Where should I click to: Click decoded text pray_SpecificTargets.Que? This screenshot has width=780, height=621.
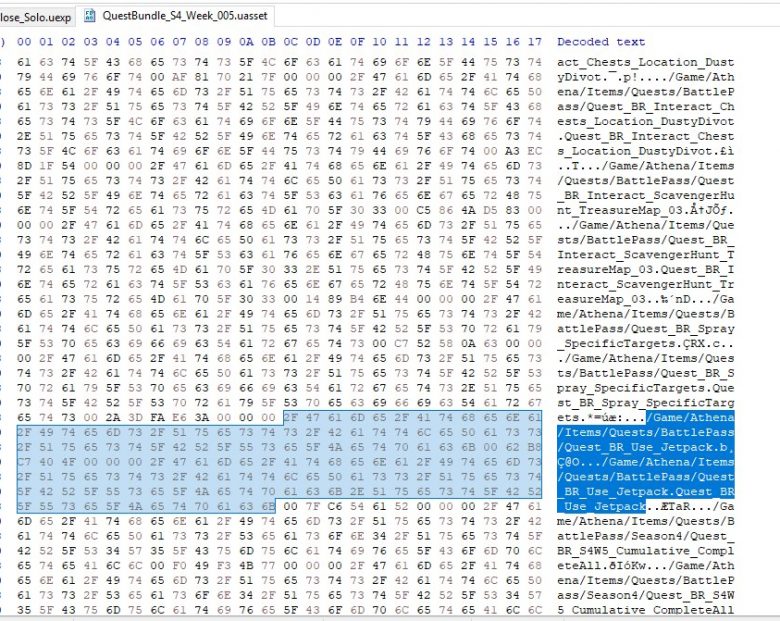[x=646, y=388]
